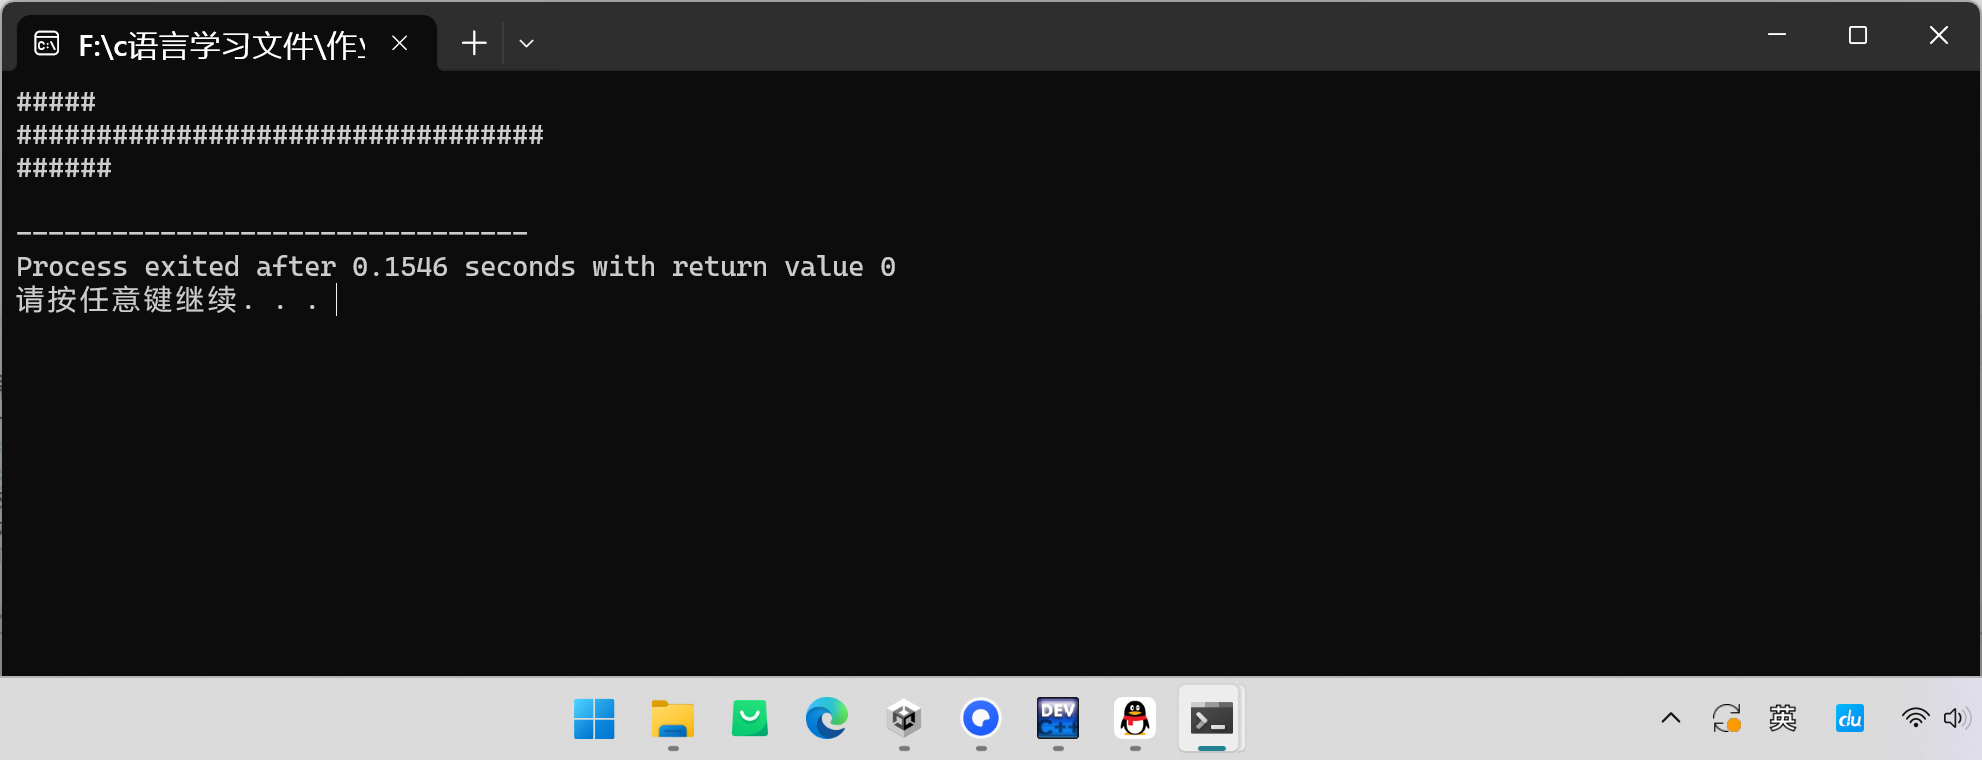Viewport: 1982px width, 760px height.
Task: Click the console icon on the tab
Action: click(47, 43)
